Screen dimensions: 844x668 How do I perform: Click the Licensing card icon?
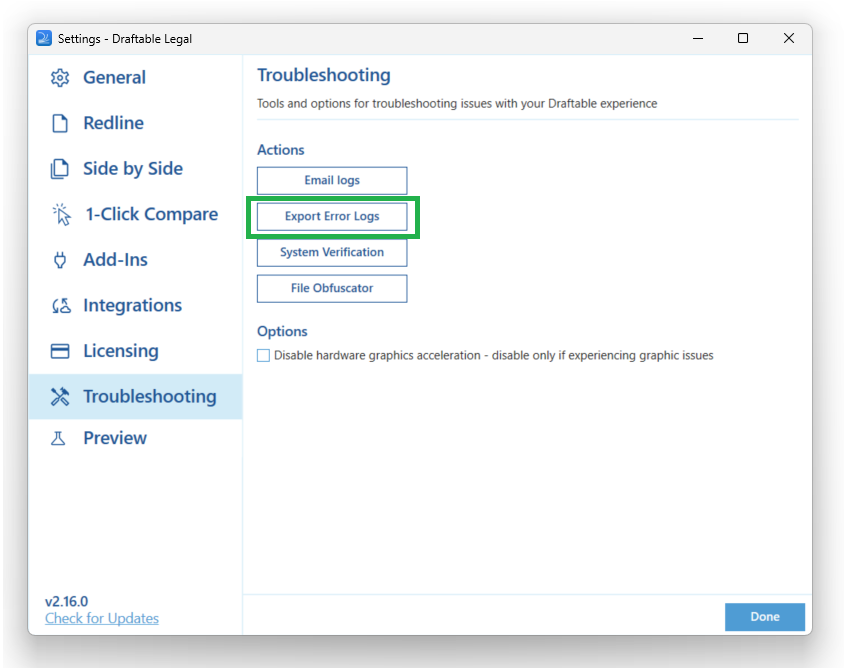tap(60, 351)
